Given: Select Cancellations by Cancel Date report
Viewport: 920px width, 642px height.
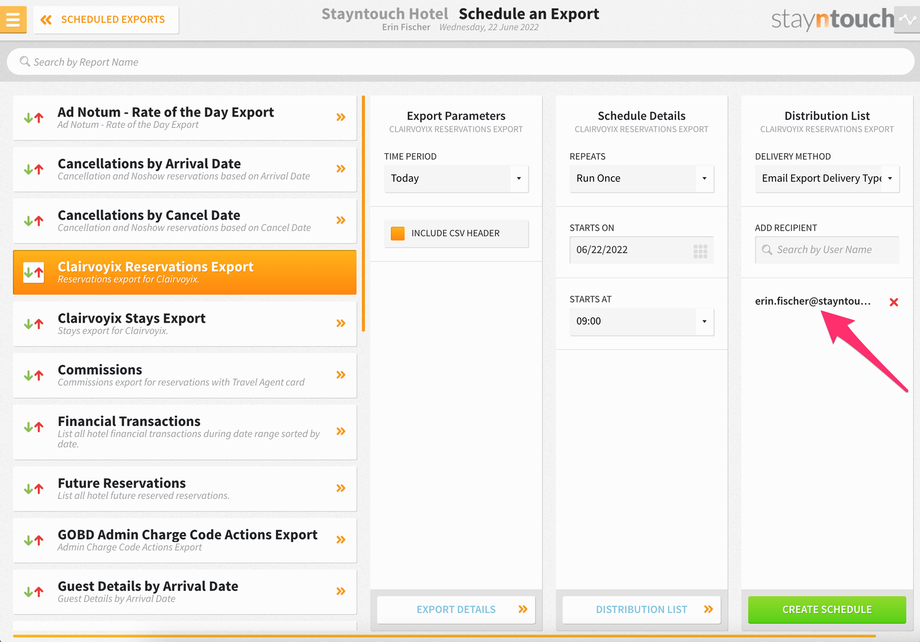Looking at the screenshot, I should pos(184,221).
